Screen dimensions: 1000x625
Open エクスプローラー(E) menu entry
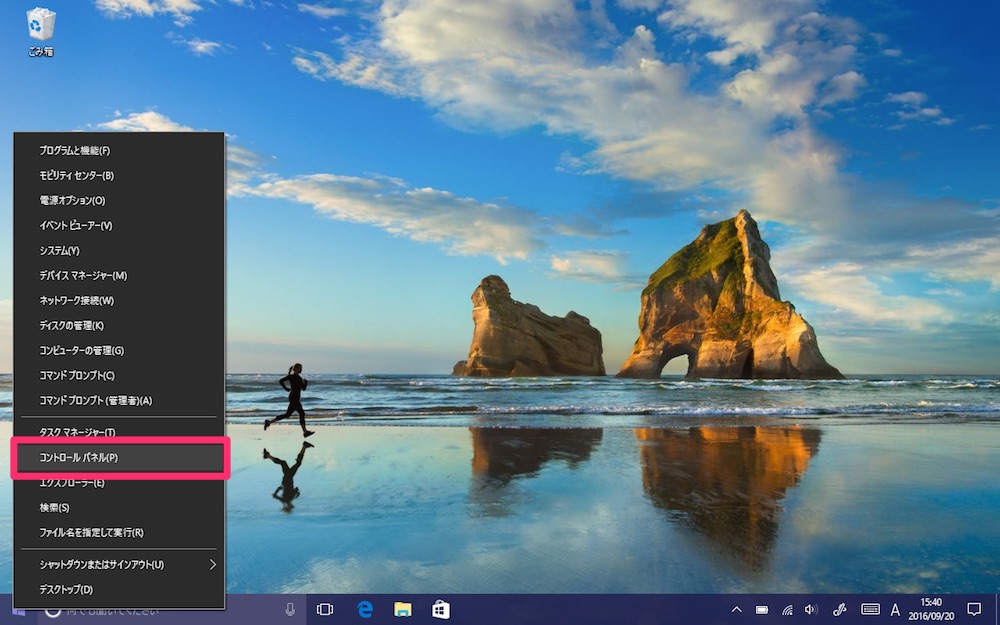(x=119, y=483)
